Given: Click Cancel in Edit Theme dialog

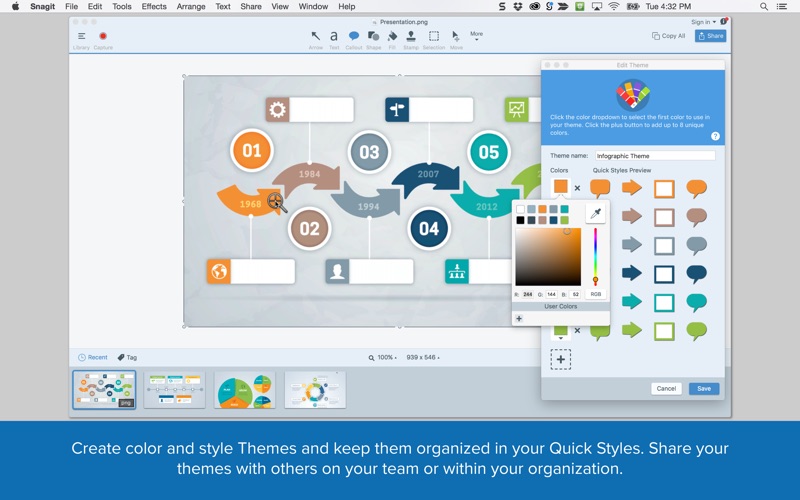Looking at the screenshot, I should (666, 388).
